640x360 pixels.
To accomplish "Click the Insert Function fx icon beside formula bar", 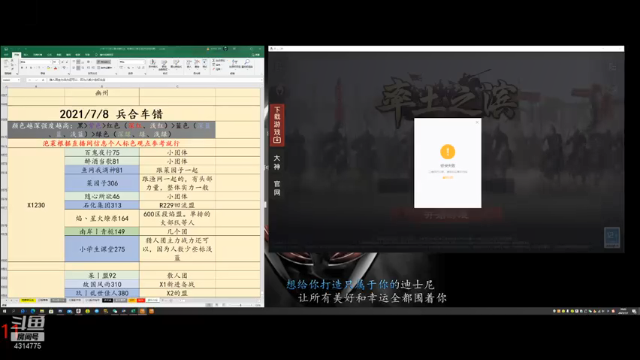I will pos(43,80).
